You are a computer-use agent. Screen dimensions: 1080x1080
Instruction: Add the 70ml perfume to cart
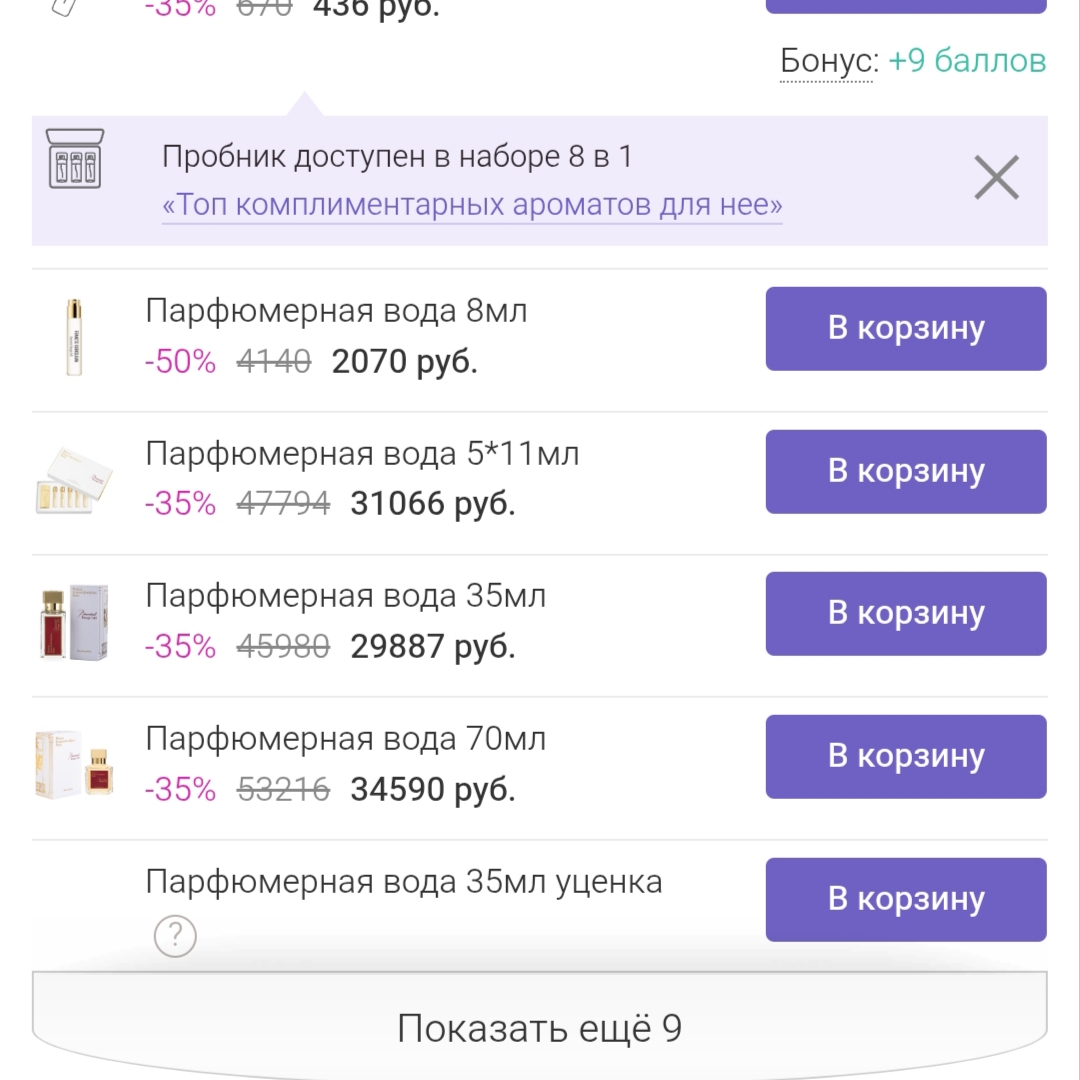(x=906, y=757)
